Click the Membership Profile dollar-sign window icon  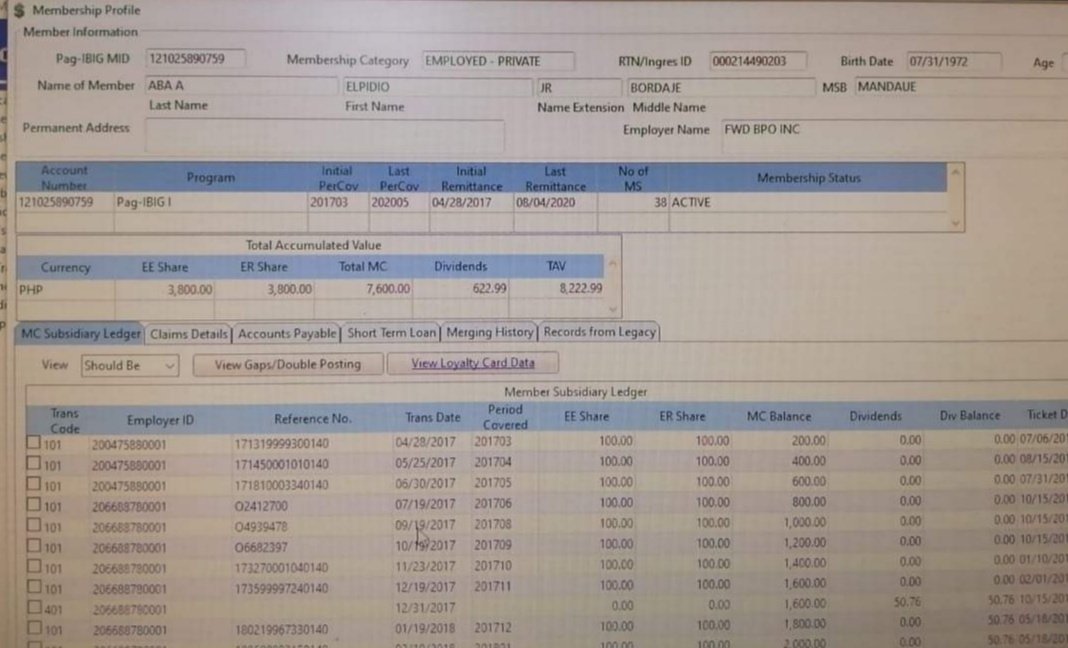click(x=18, y=10)
